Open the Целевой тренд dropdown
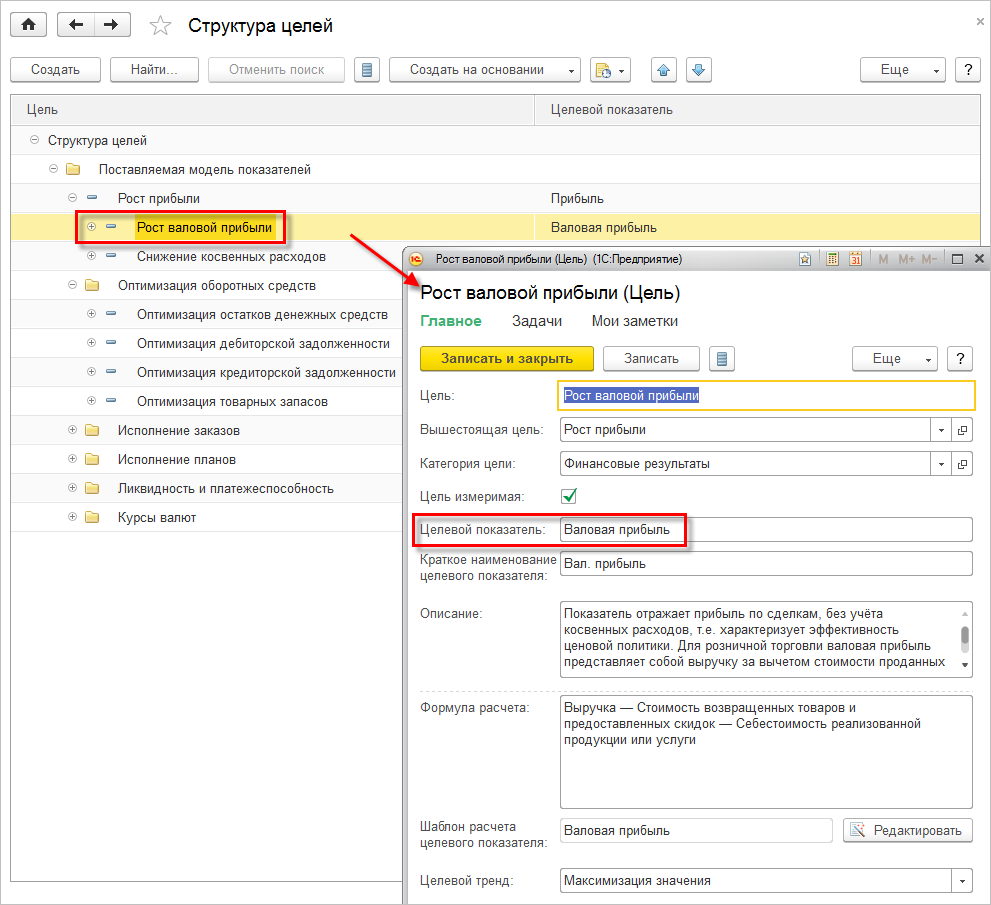This screenshot has height=905, width=991. coord(962,880)
